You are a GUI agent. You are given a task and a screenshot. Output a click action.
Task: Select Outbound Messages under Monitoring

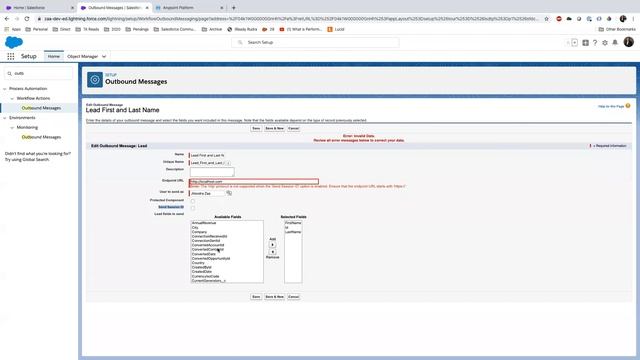point(41,137)
